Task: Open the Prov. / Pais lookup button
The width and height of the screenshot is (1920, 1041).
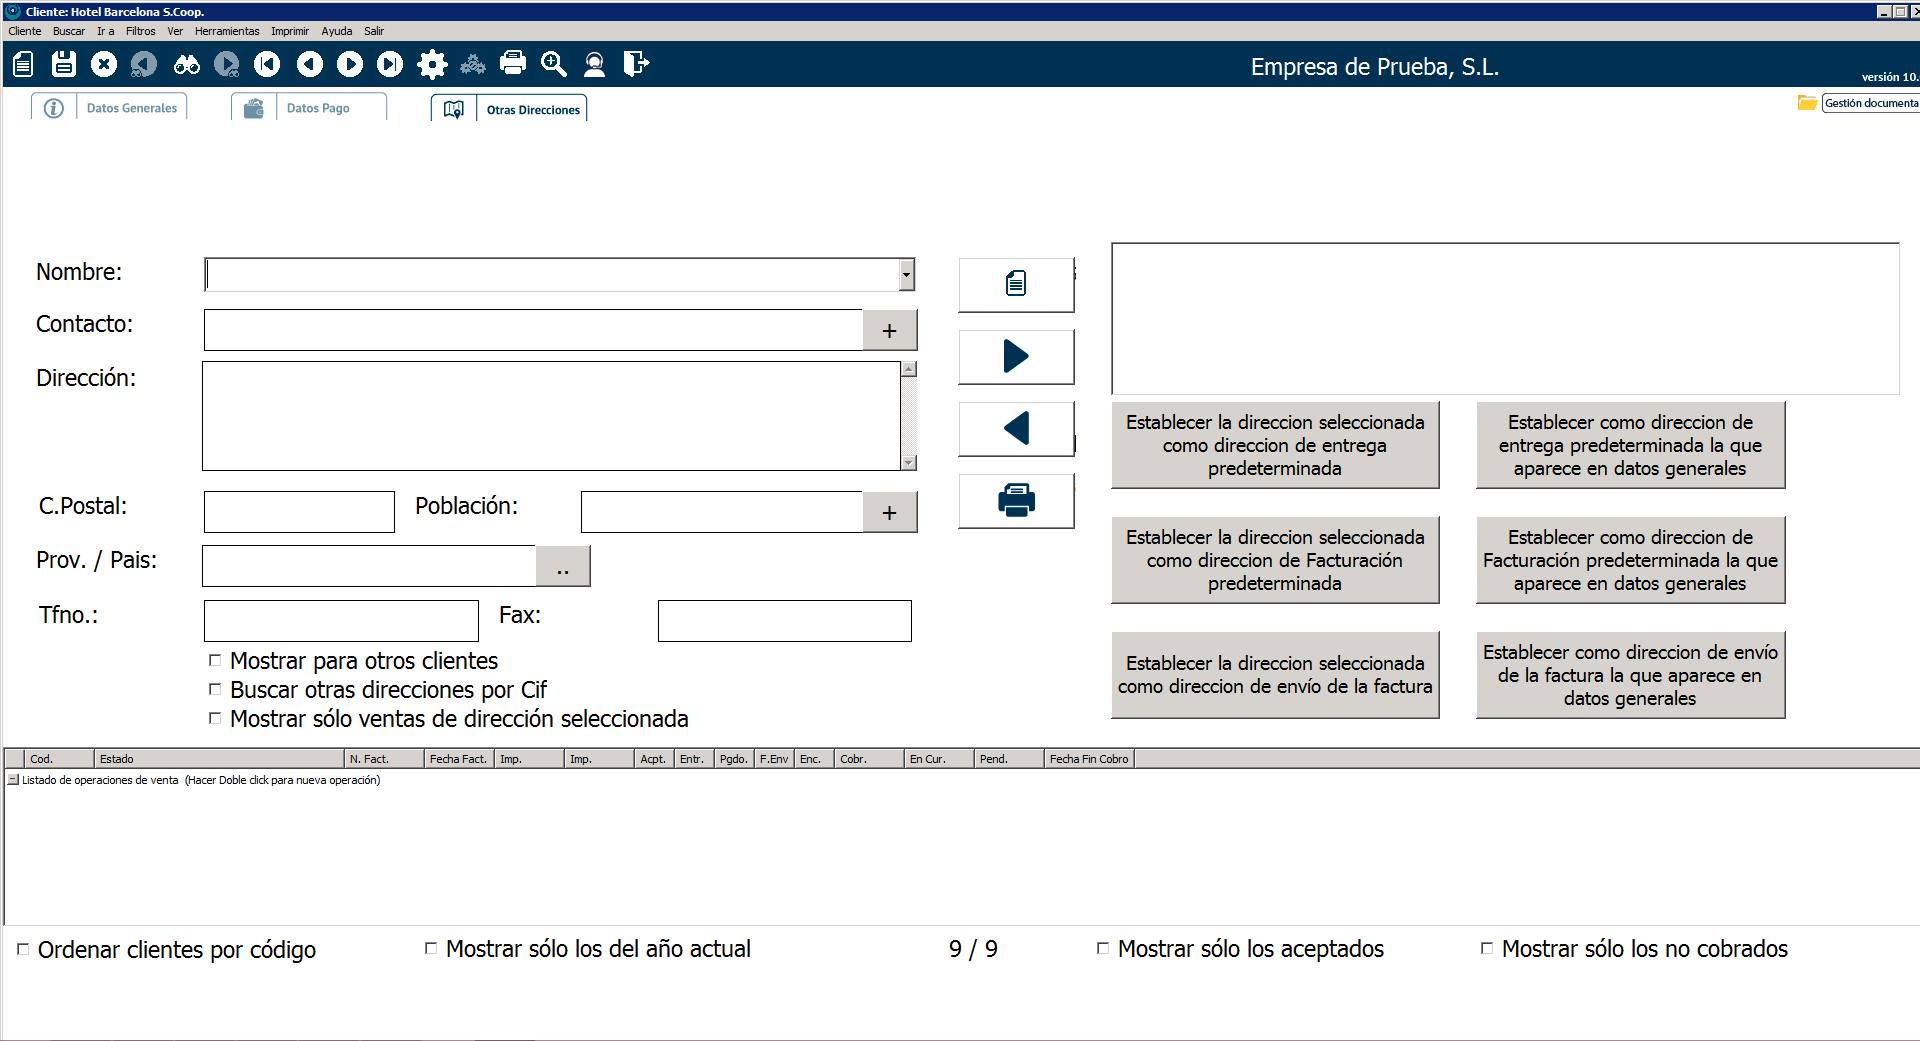Action: click(563, 567)
